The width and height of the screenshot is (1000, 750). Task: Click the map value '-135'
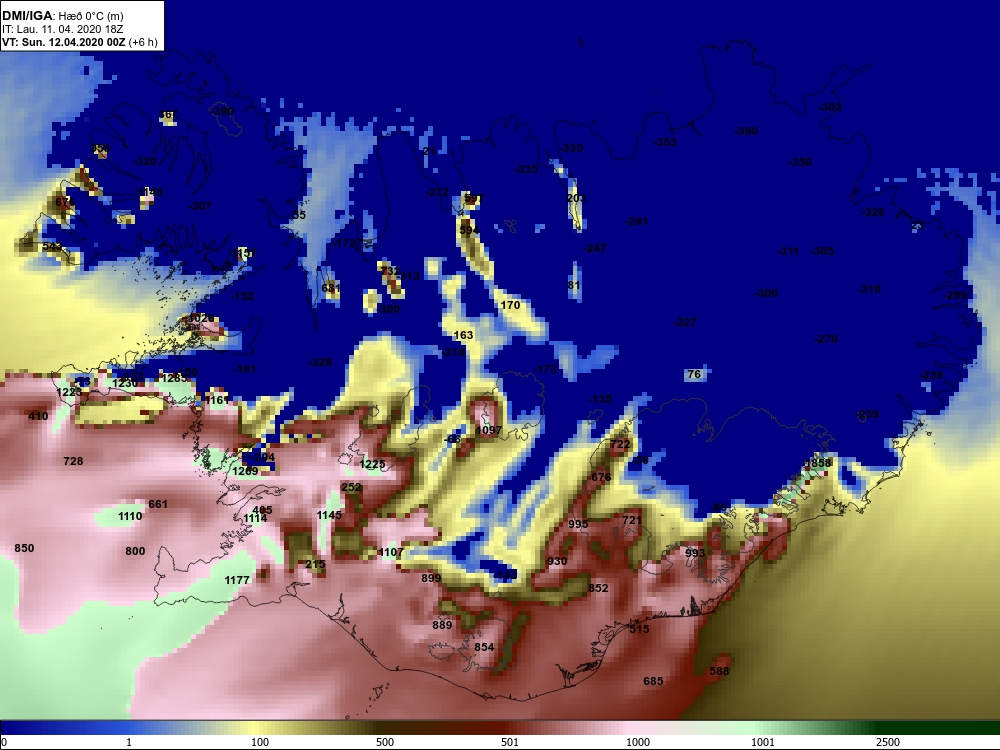coord(600,399)
